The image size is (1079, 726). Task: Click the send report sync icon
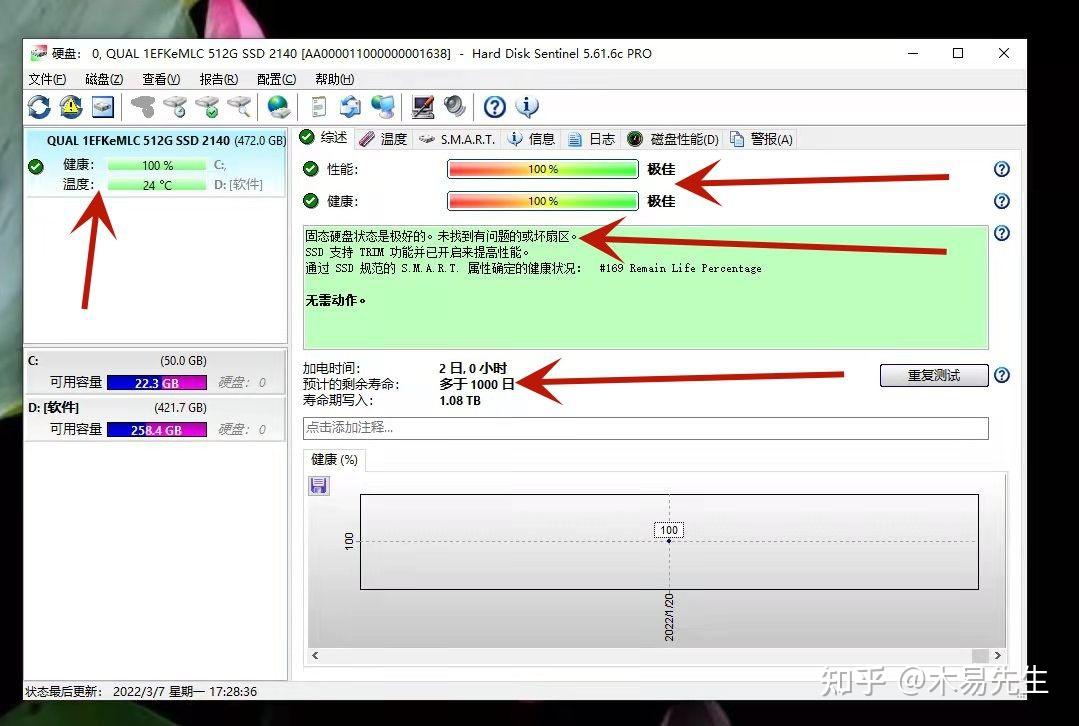coord(352,107)
